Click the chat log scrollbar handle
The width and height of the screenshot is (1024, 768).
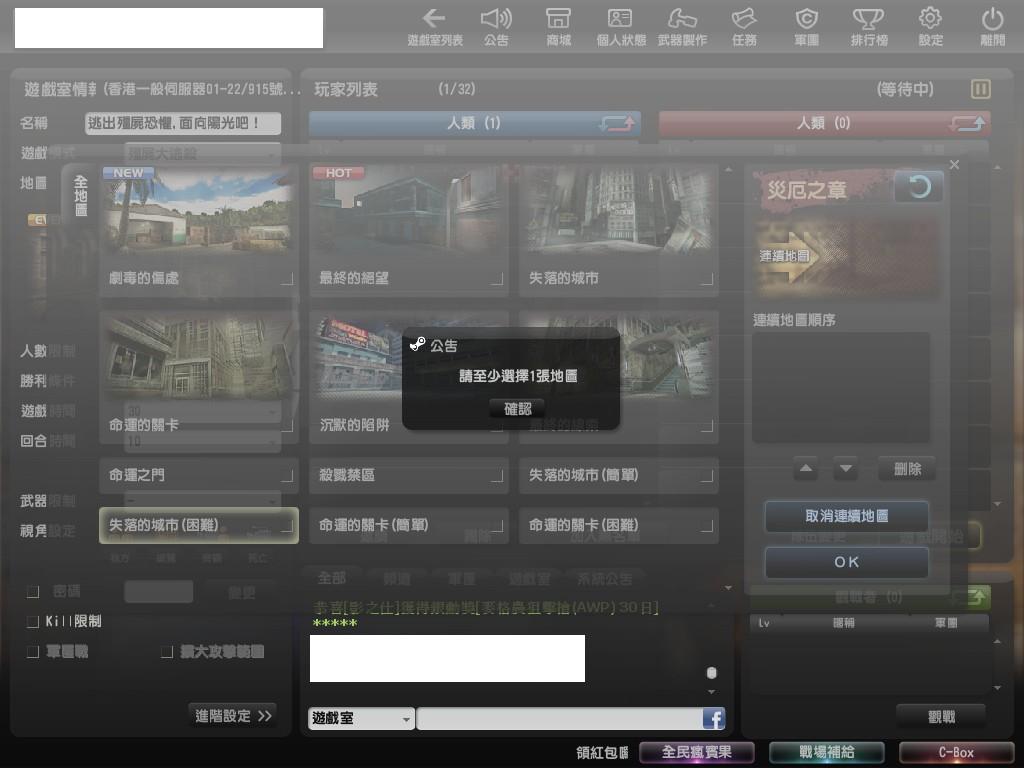click(x=712, y=673)
